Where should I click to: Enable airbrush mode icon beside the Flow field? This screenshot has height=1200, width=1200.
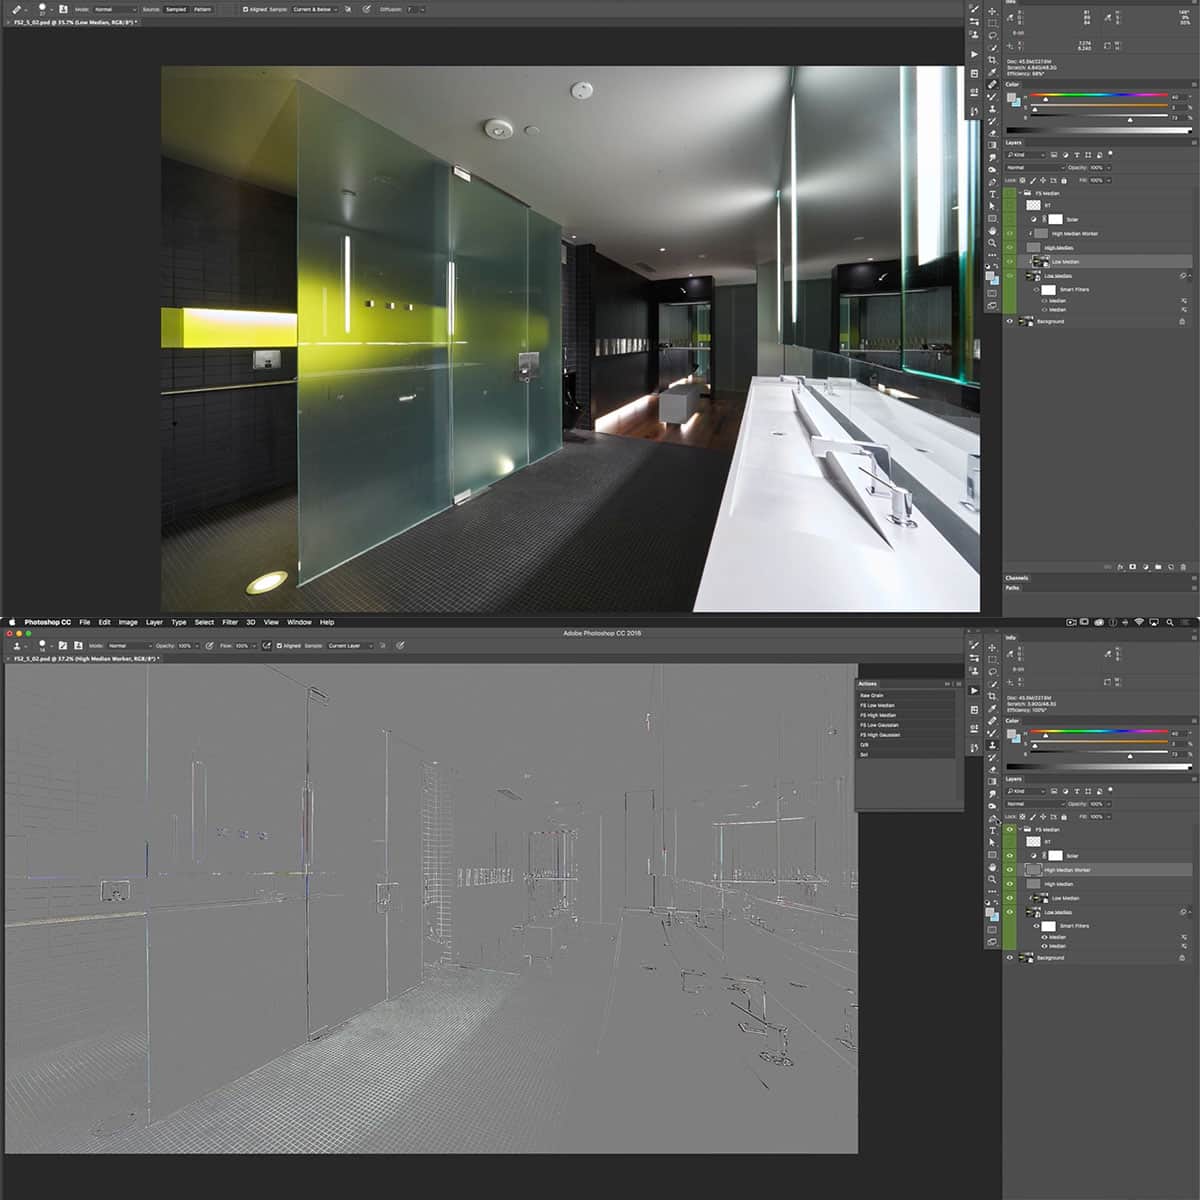(x=266, y=646)
